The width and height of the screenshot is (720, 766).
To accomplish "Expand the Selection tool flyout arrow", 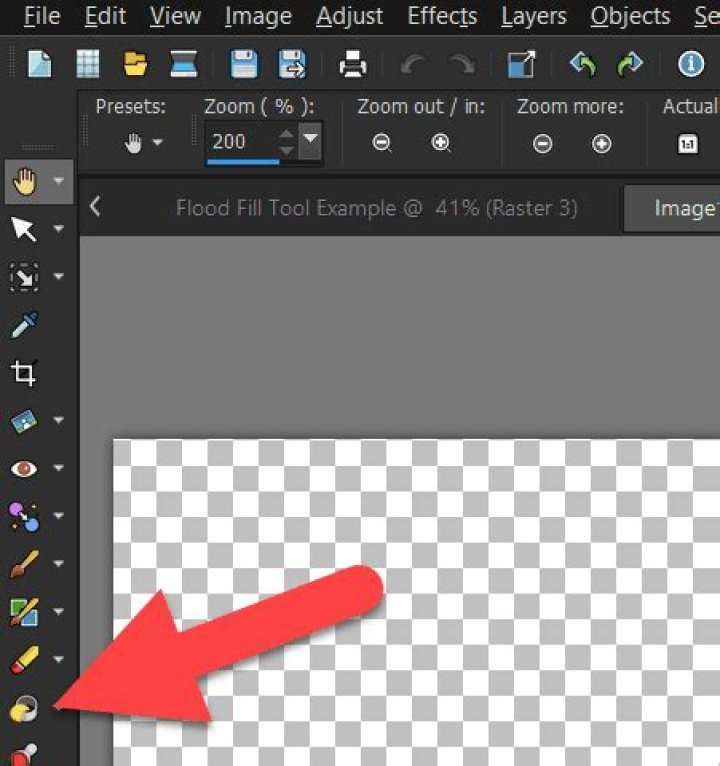I will (x=59, y=277).
